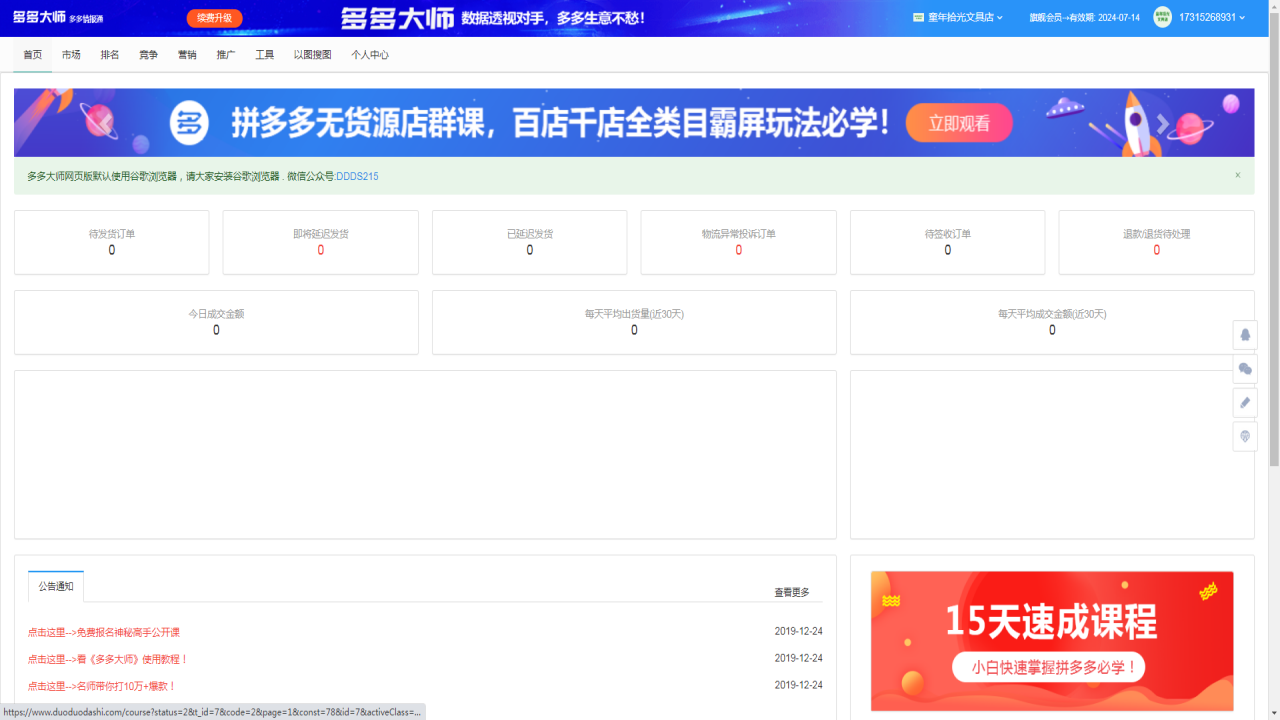Expand the 17315268931 account dropdown
Image resolution: width=1280 pixels, height=720 pixels.
click(1211, 16)
